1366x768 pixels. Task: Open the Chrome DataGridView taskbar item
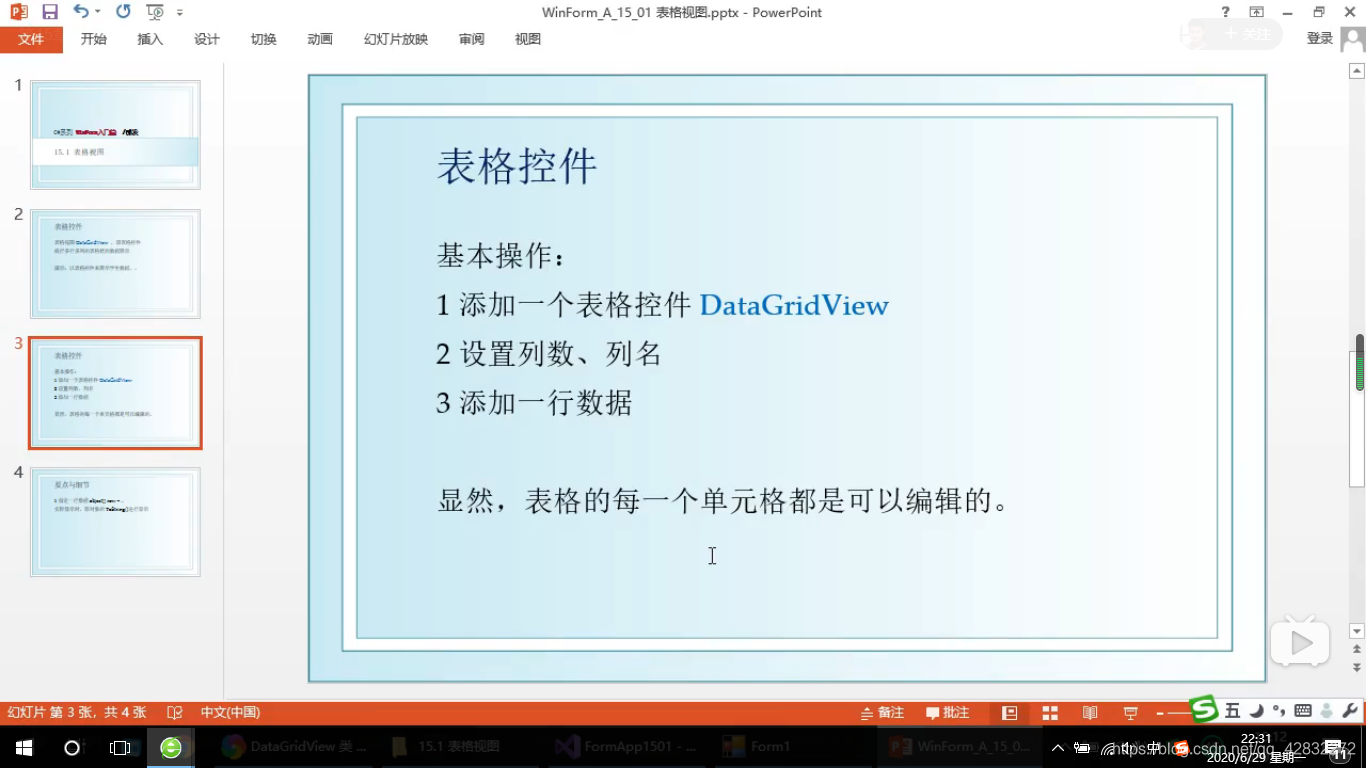coord(295,747)
